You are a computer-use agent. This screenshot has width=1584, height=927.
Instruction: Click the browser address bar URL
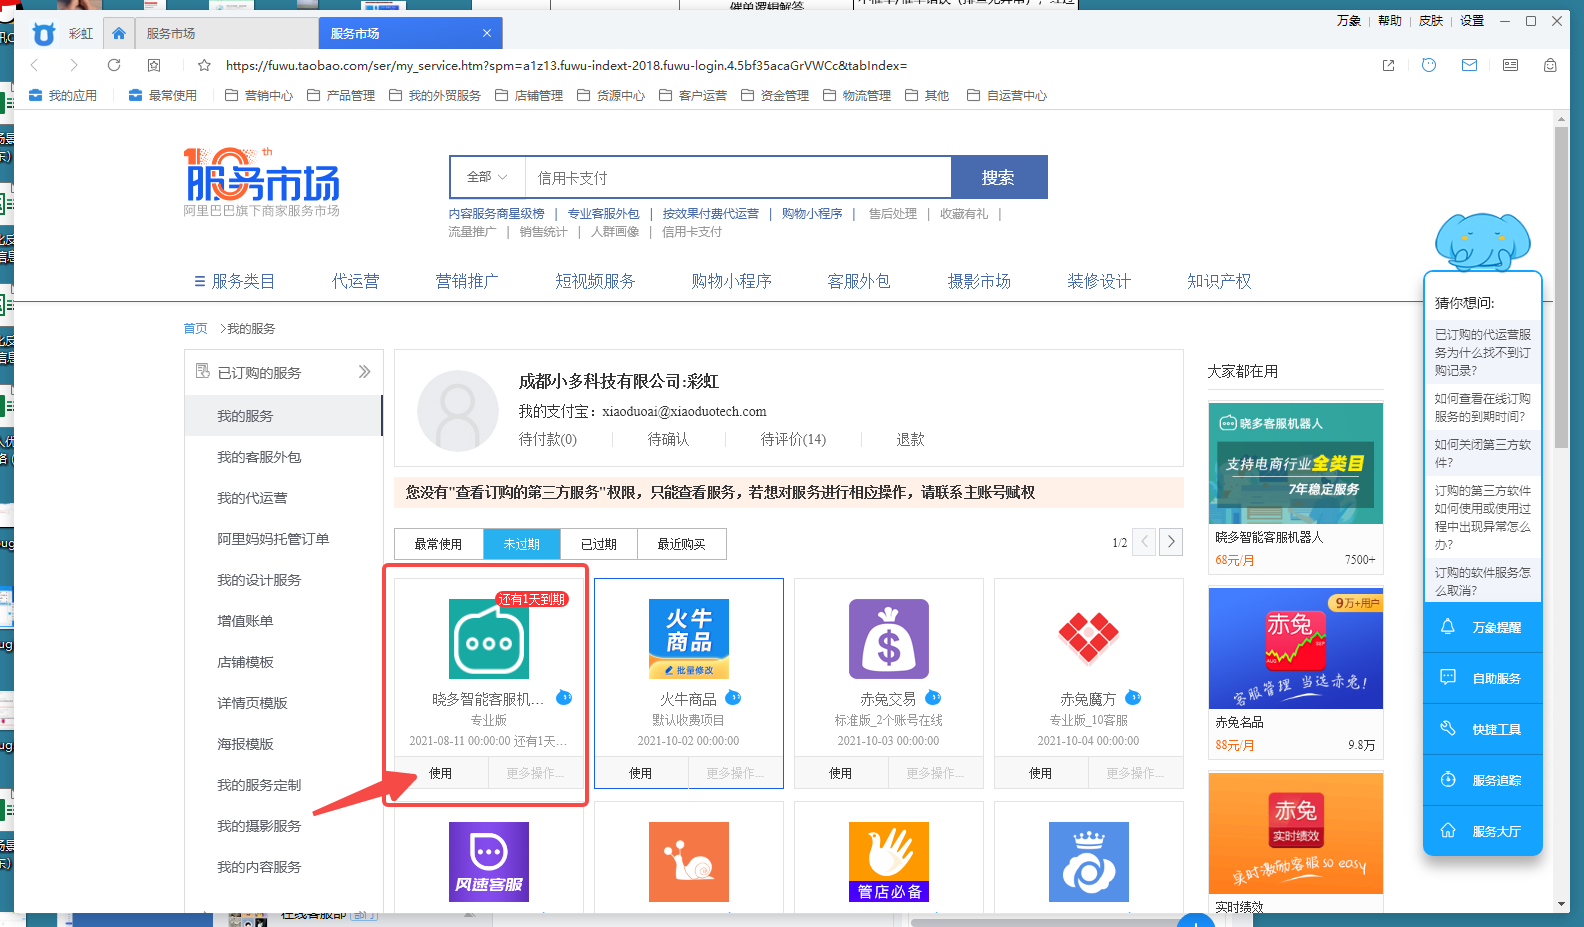coord(566,65)
